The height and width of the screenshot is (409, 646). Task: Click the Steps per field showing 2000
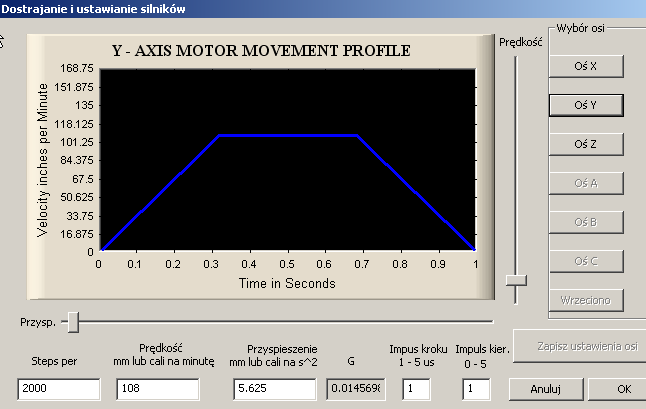coord(59,389)
